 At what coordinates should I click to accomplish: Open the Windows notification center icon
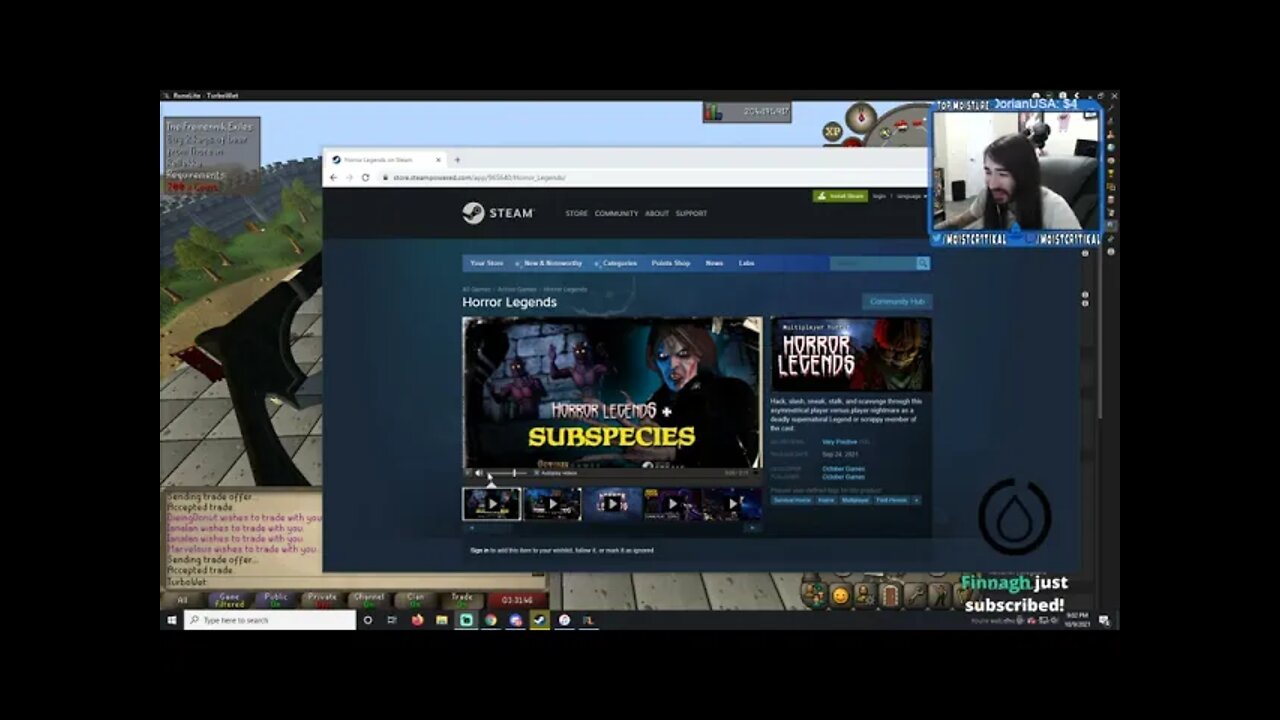coord(1105,620)
